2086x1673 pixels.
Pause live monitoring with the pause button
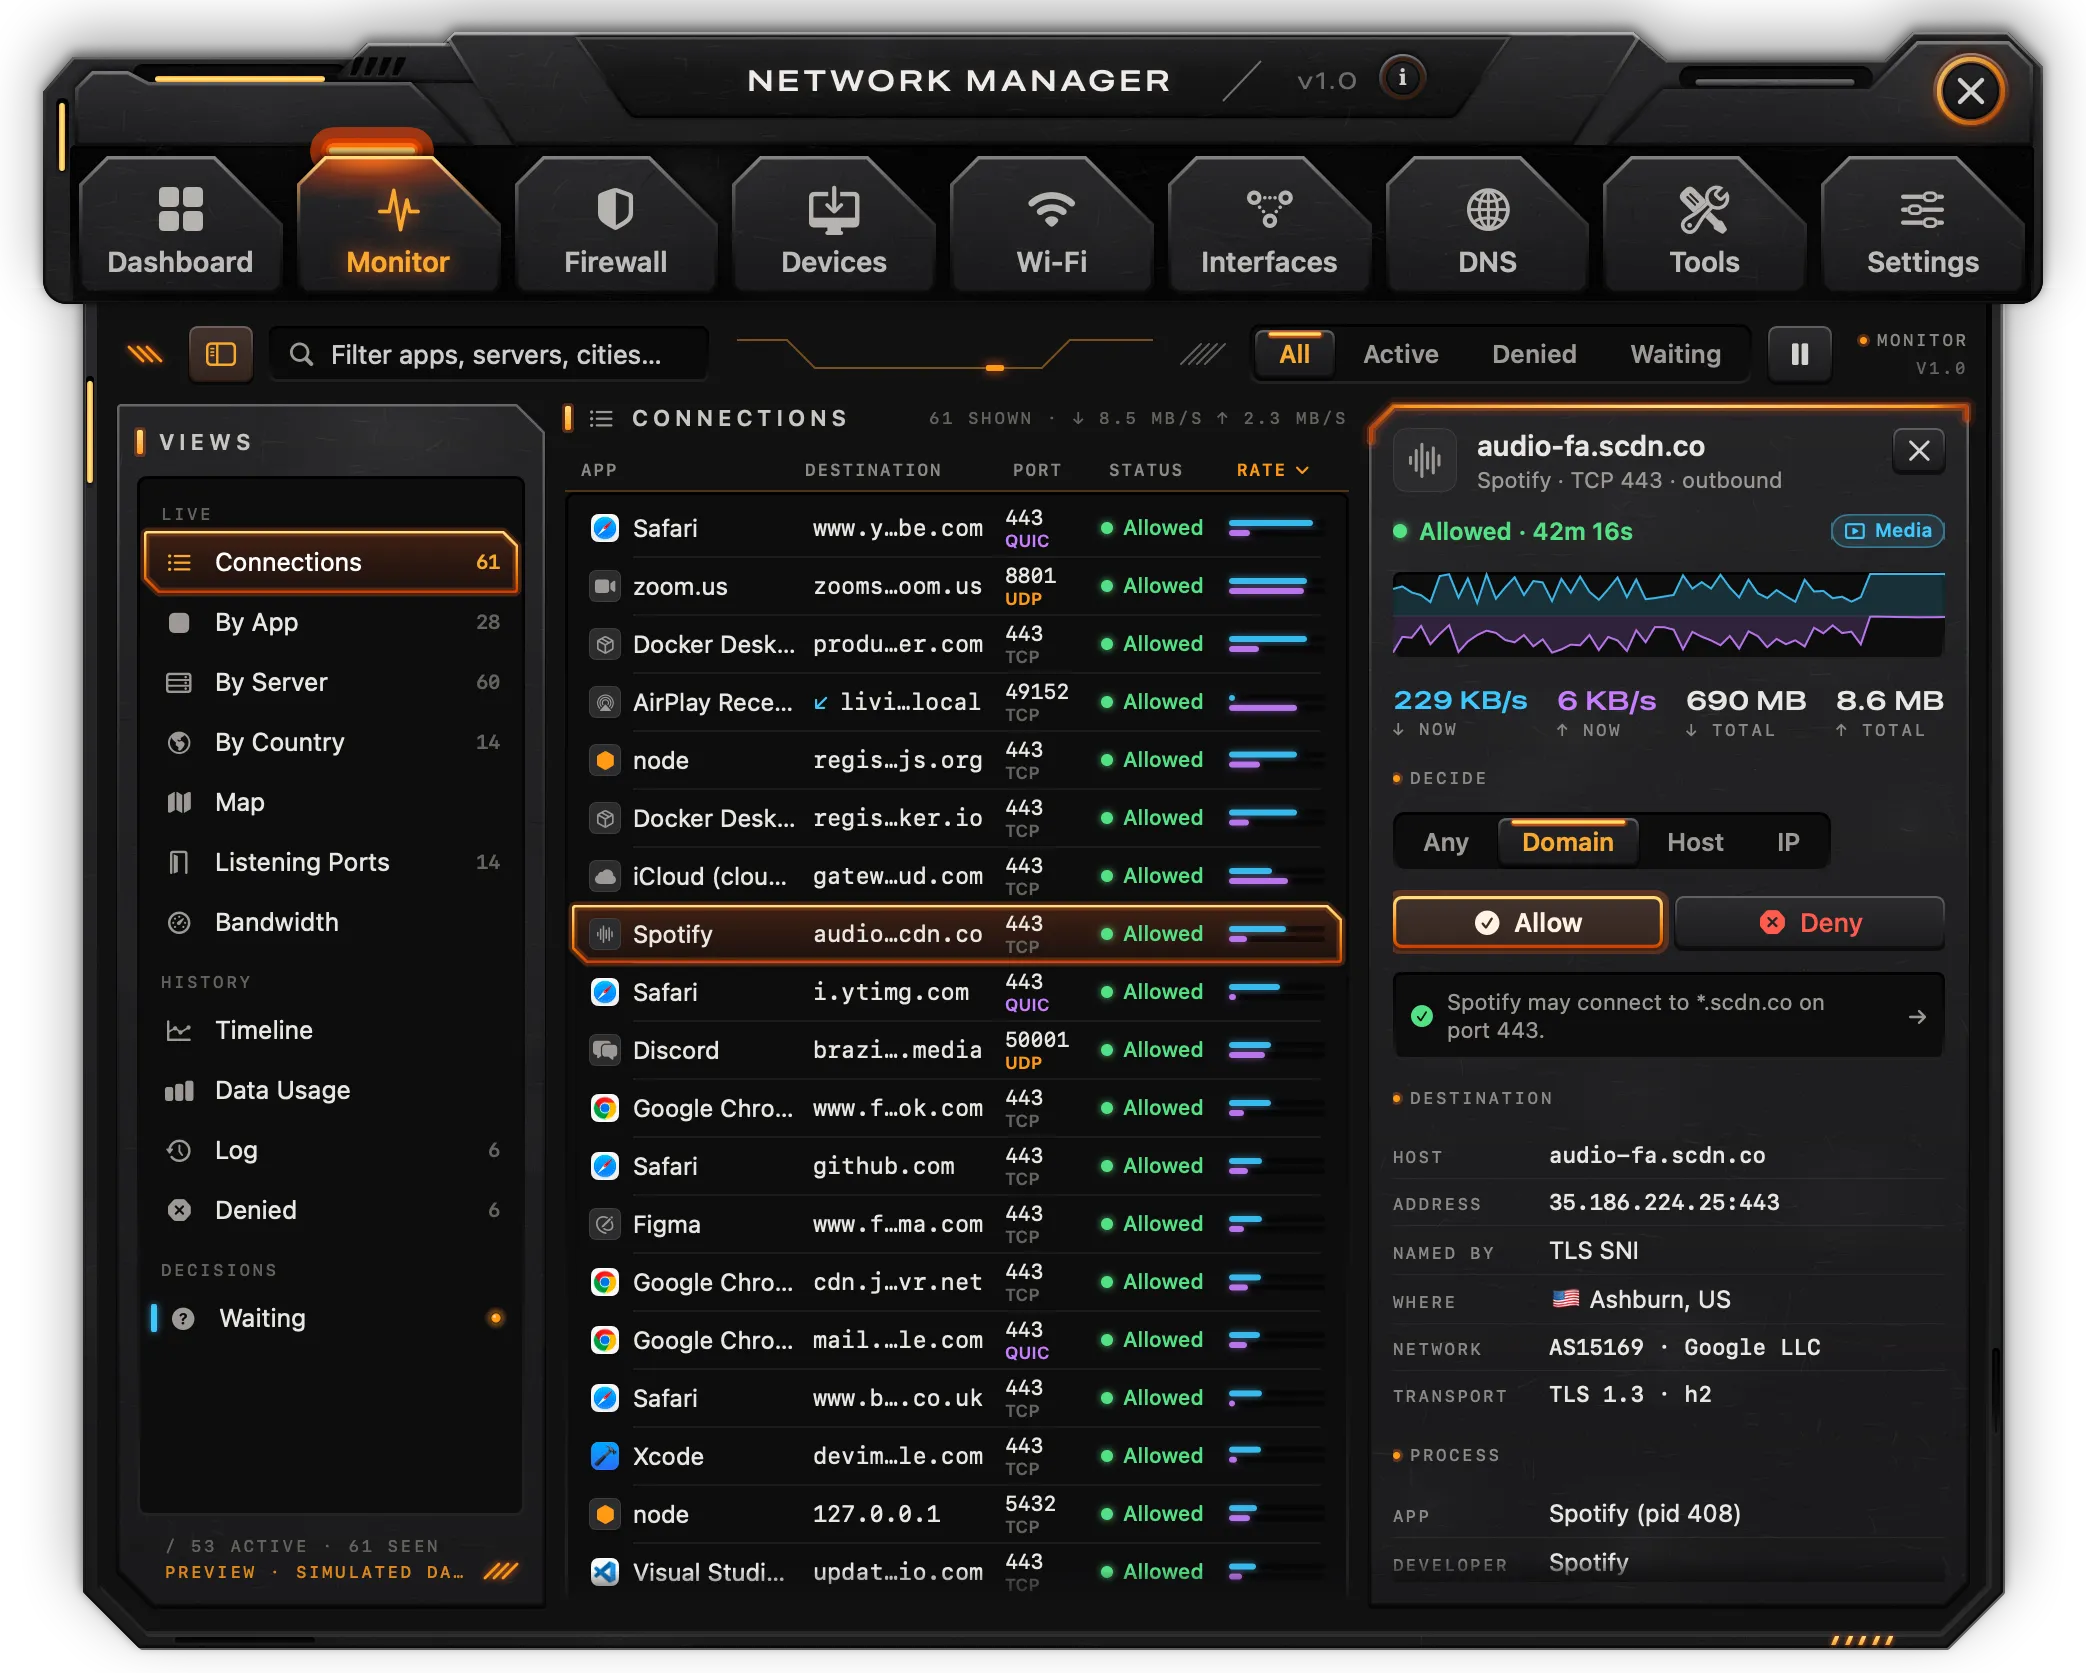click(x=1799, y=354)
